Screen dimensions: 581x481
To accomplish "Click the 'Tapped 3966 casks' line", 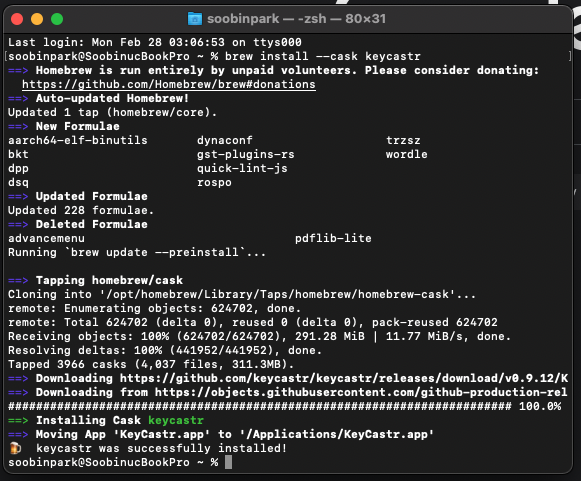I will coord(151,365).
